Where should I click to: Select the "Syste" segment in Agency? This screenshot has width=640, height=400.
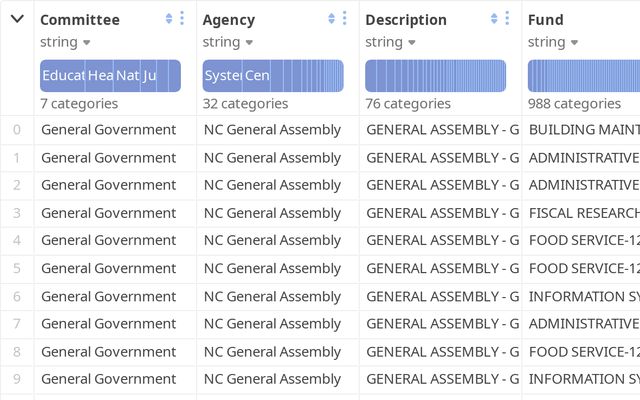click(222, 76)
